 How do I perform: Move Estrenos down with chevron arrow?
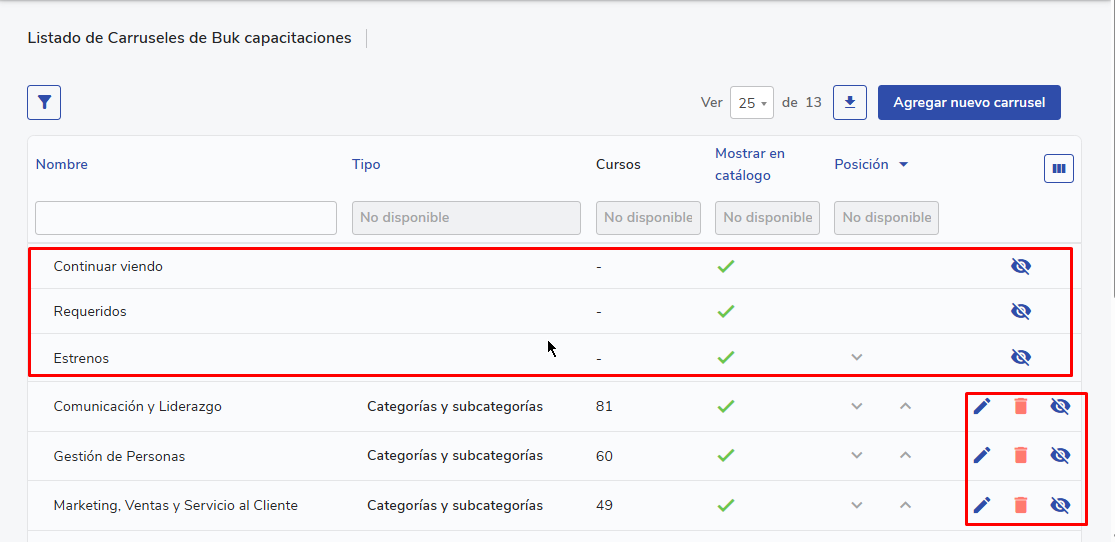(x=856, y=357)
